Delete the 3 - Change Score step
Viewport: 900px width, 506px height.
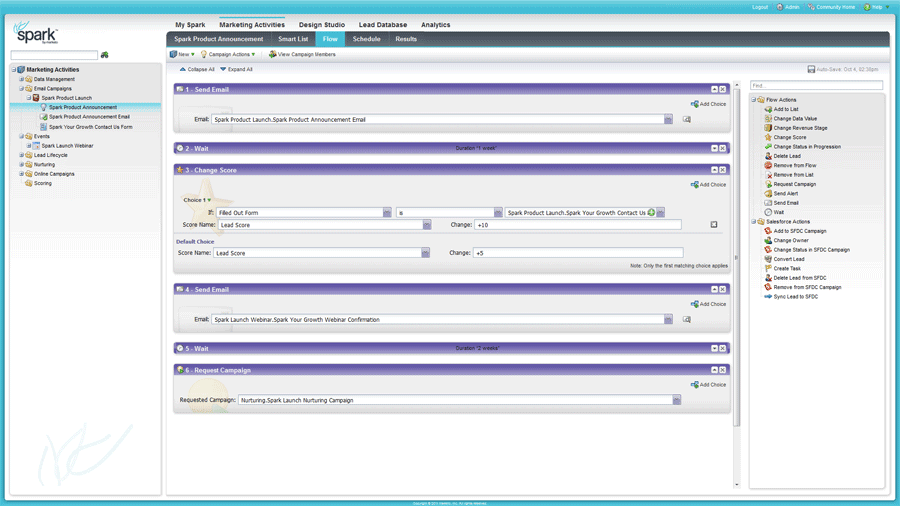723,170
